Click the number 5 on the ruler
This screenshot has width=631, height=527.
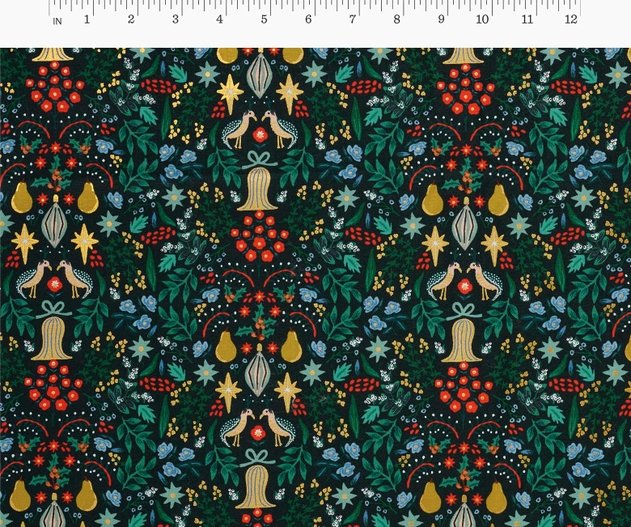pos(264,19)
